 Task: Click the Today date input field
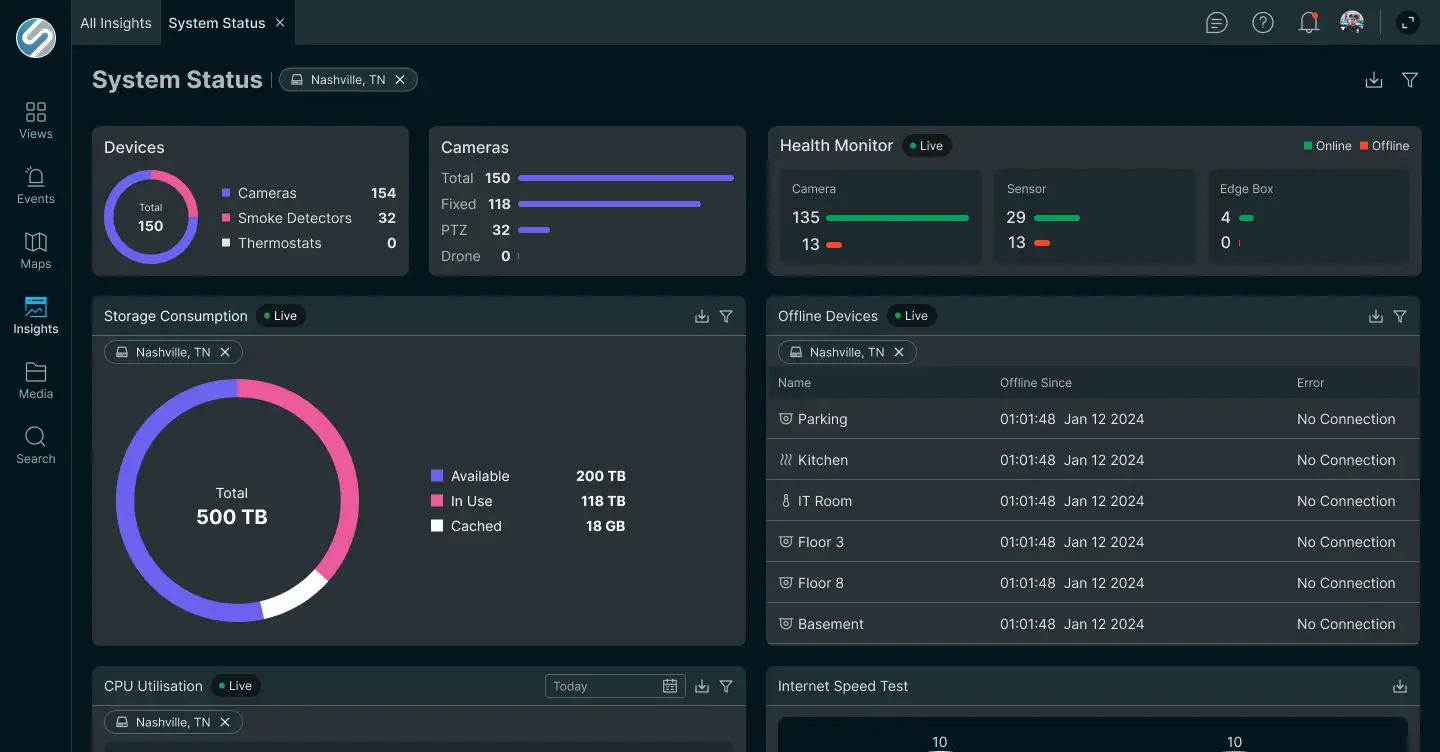[615, 686]
